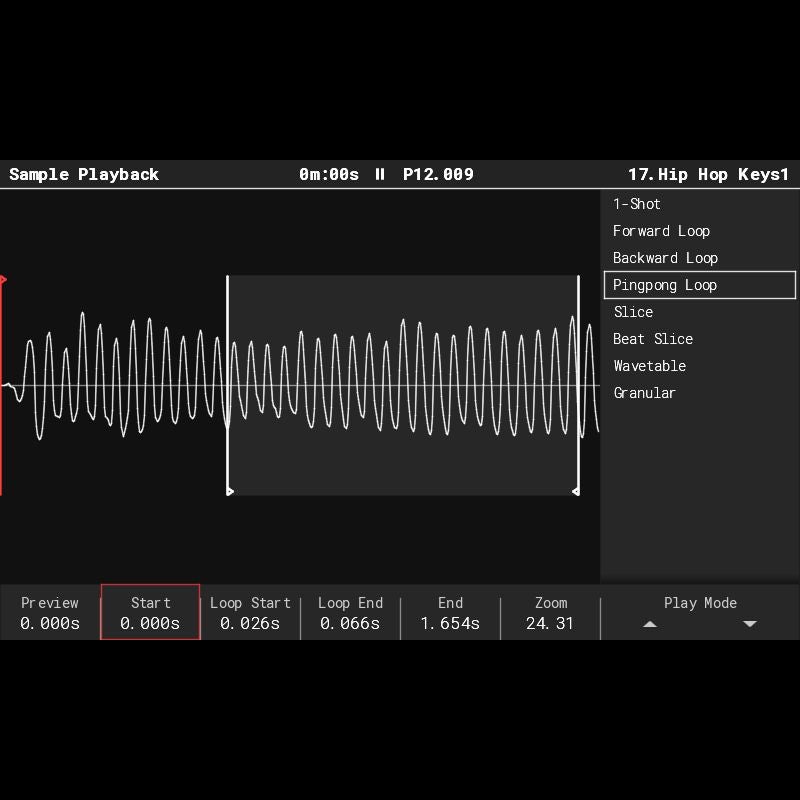Choose Wavetable play mode
Image resolution: width=800 pixels, height=800 pixels.
[x=699, y=366]
